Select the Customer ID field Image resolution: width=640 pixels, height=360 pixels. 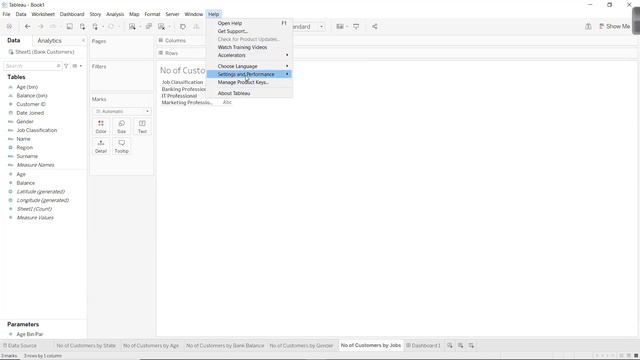pyautogui.click(x=31, y=104)
